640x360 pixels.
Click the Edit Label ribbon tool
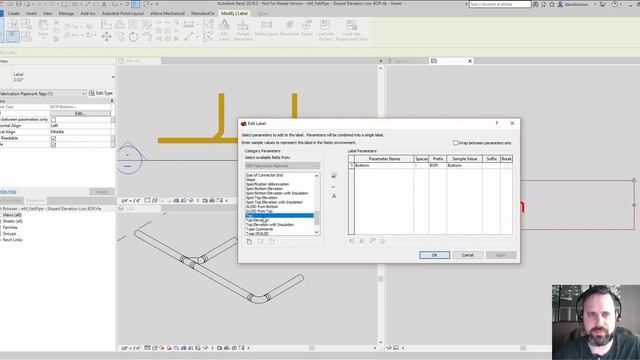(x=224, y=30)
